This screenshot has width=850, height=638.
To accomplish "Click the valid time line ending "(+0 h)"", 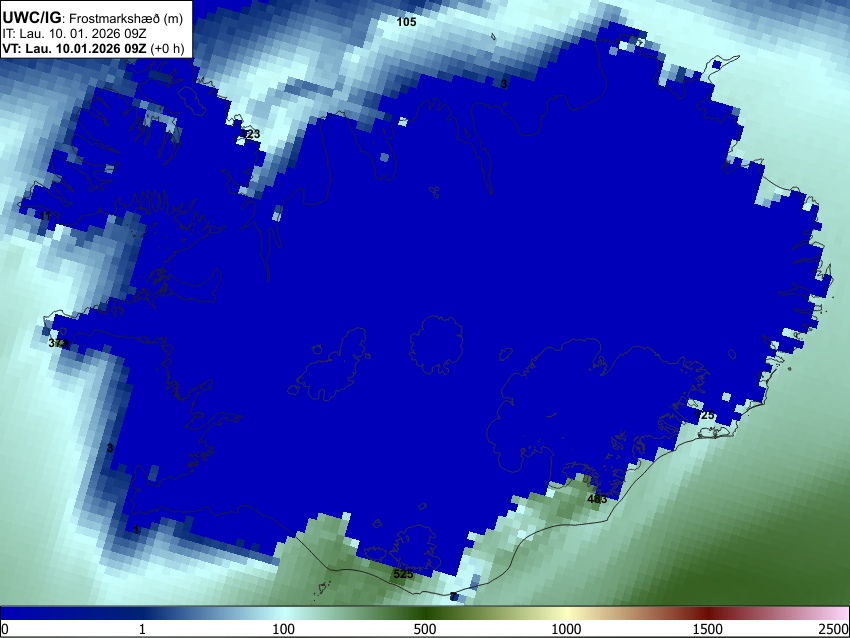I will pos(93,48).
